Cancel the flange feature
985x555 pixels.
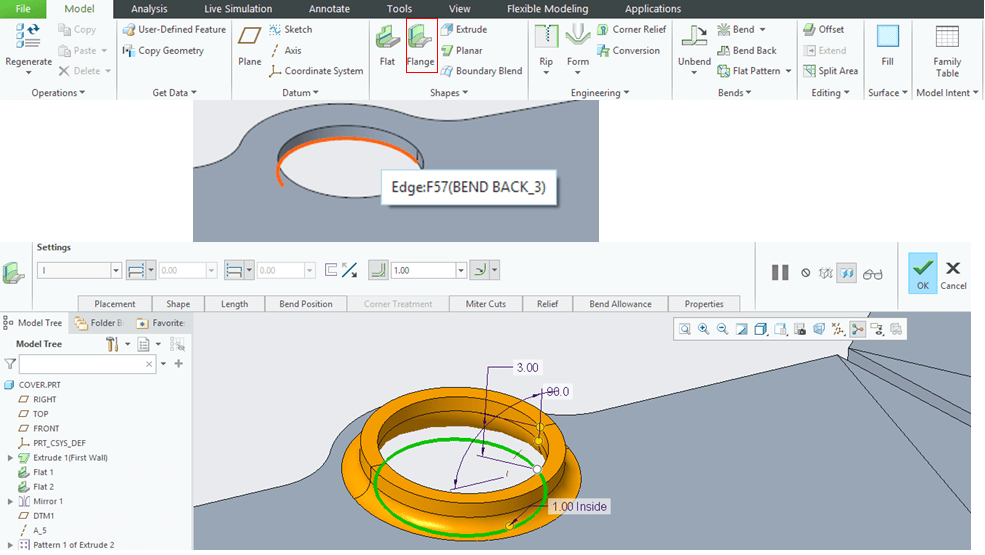click(x=953, y=272)
